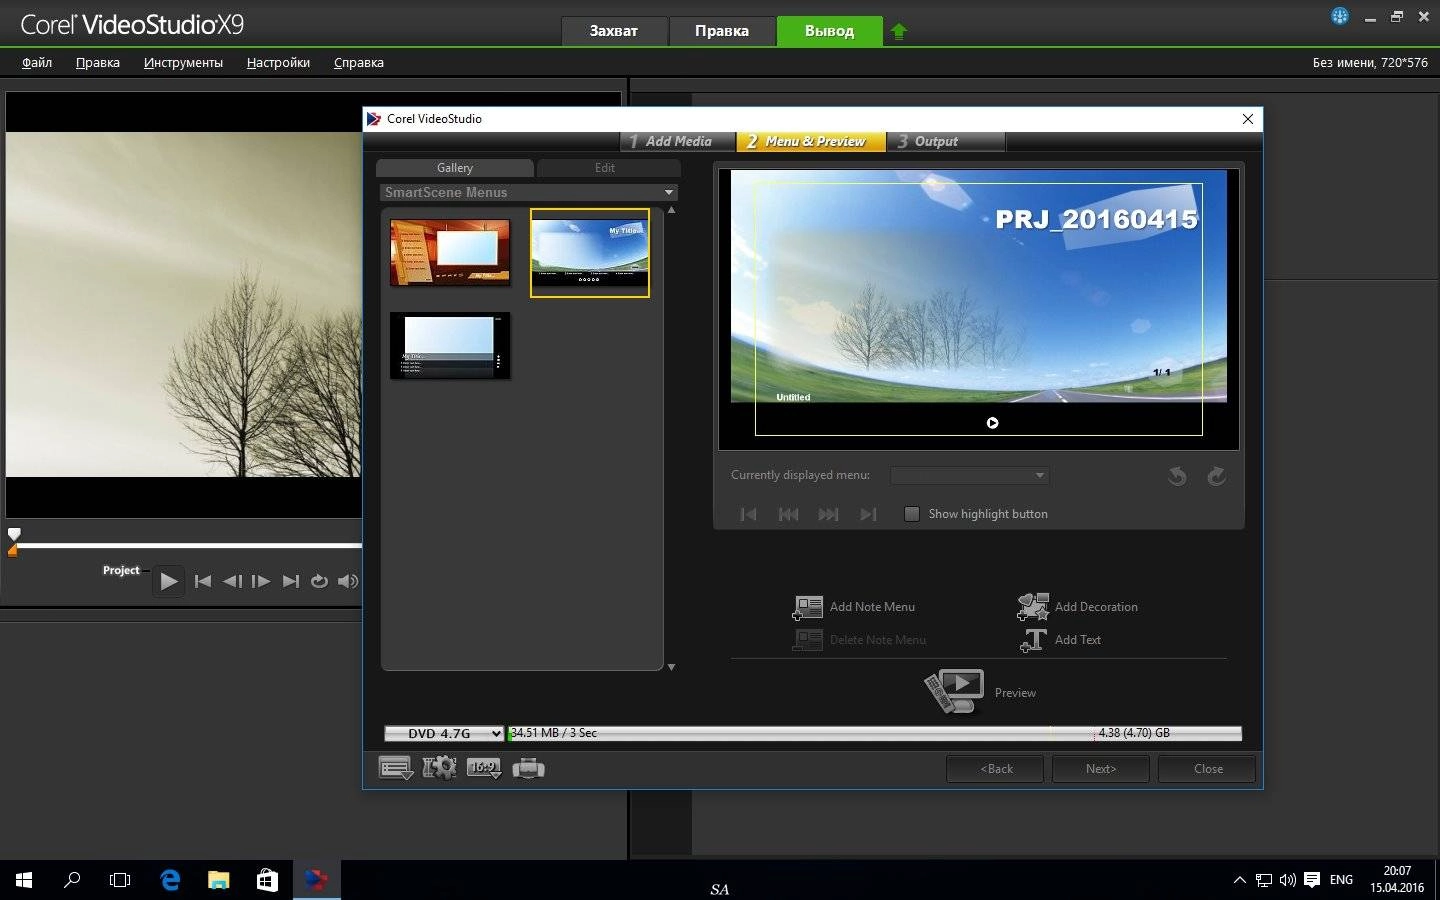Open the Справка menu
Screen dimensions: 1440x900
(x=359, y=62)
